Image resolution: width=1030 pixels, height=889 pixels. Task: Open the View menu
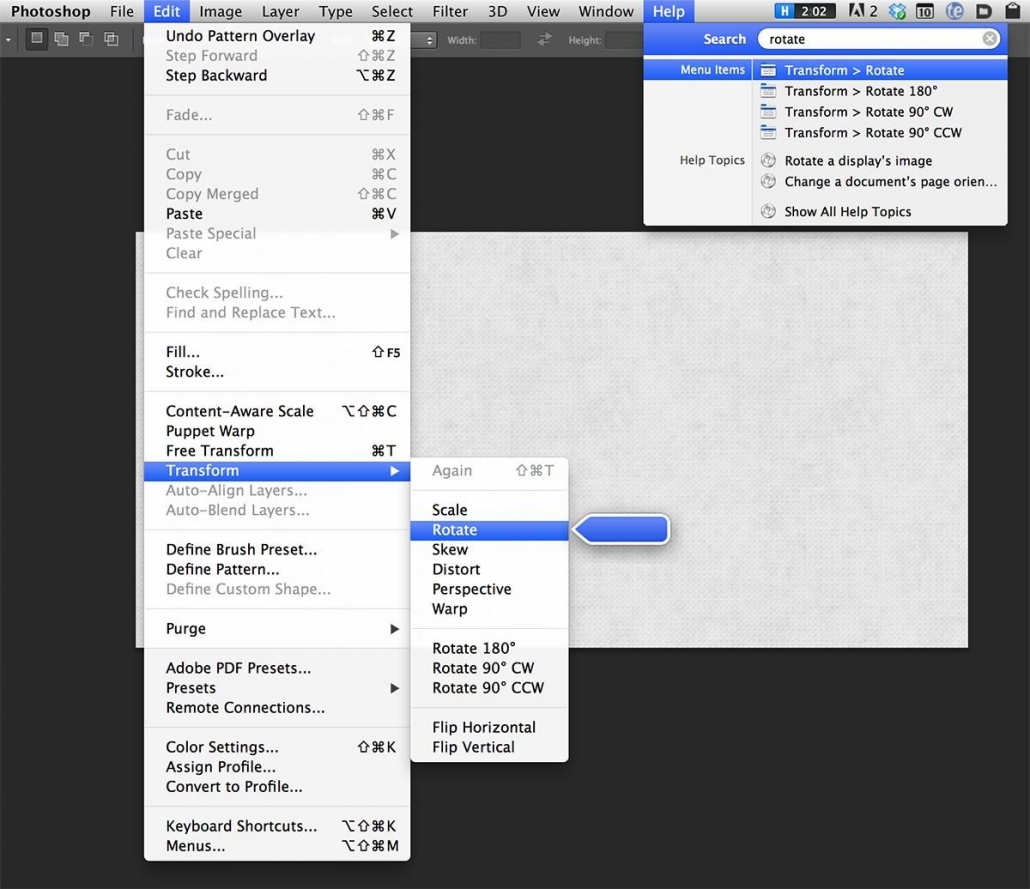coord(543,11)
